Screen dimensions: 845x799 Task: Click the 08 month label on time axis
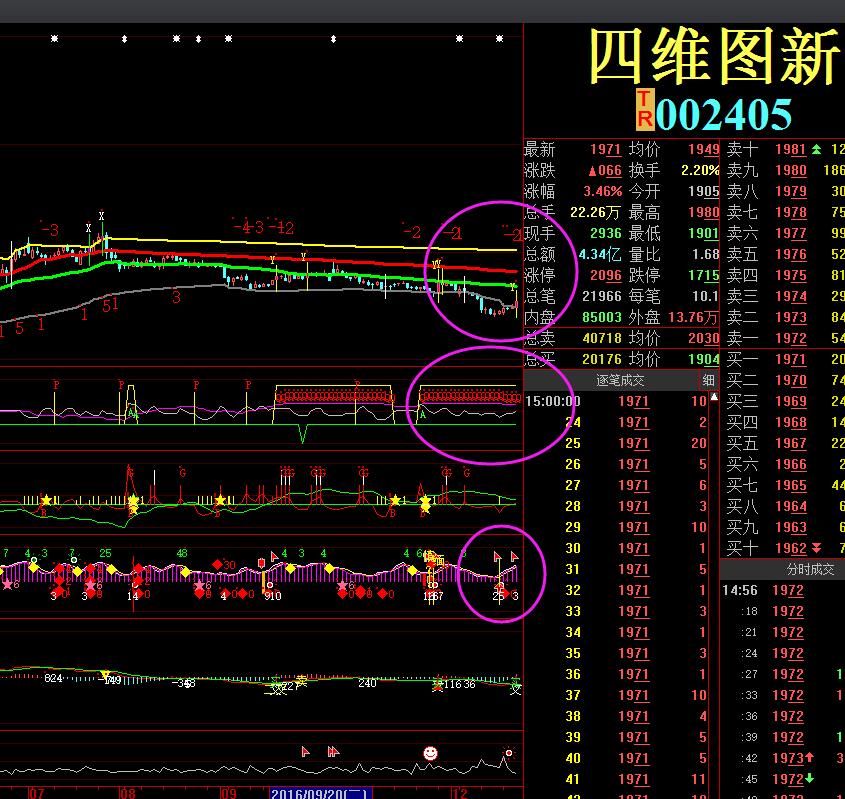[128, 793]
